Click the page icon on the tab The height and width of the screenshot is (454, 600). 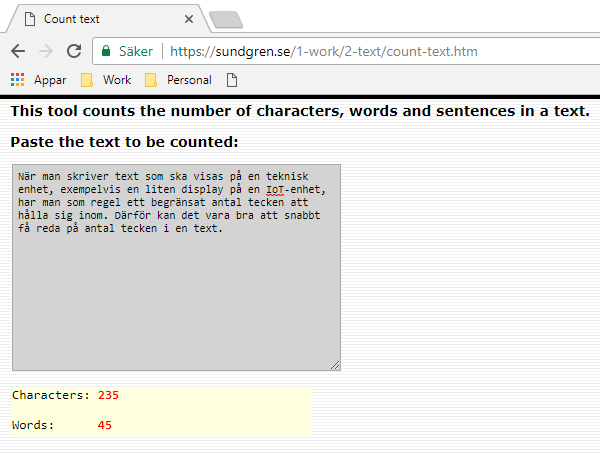coord(30,19)
